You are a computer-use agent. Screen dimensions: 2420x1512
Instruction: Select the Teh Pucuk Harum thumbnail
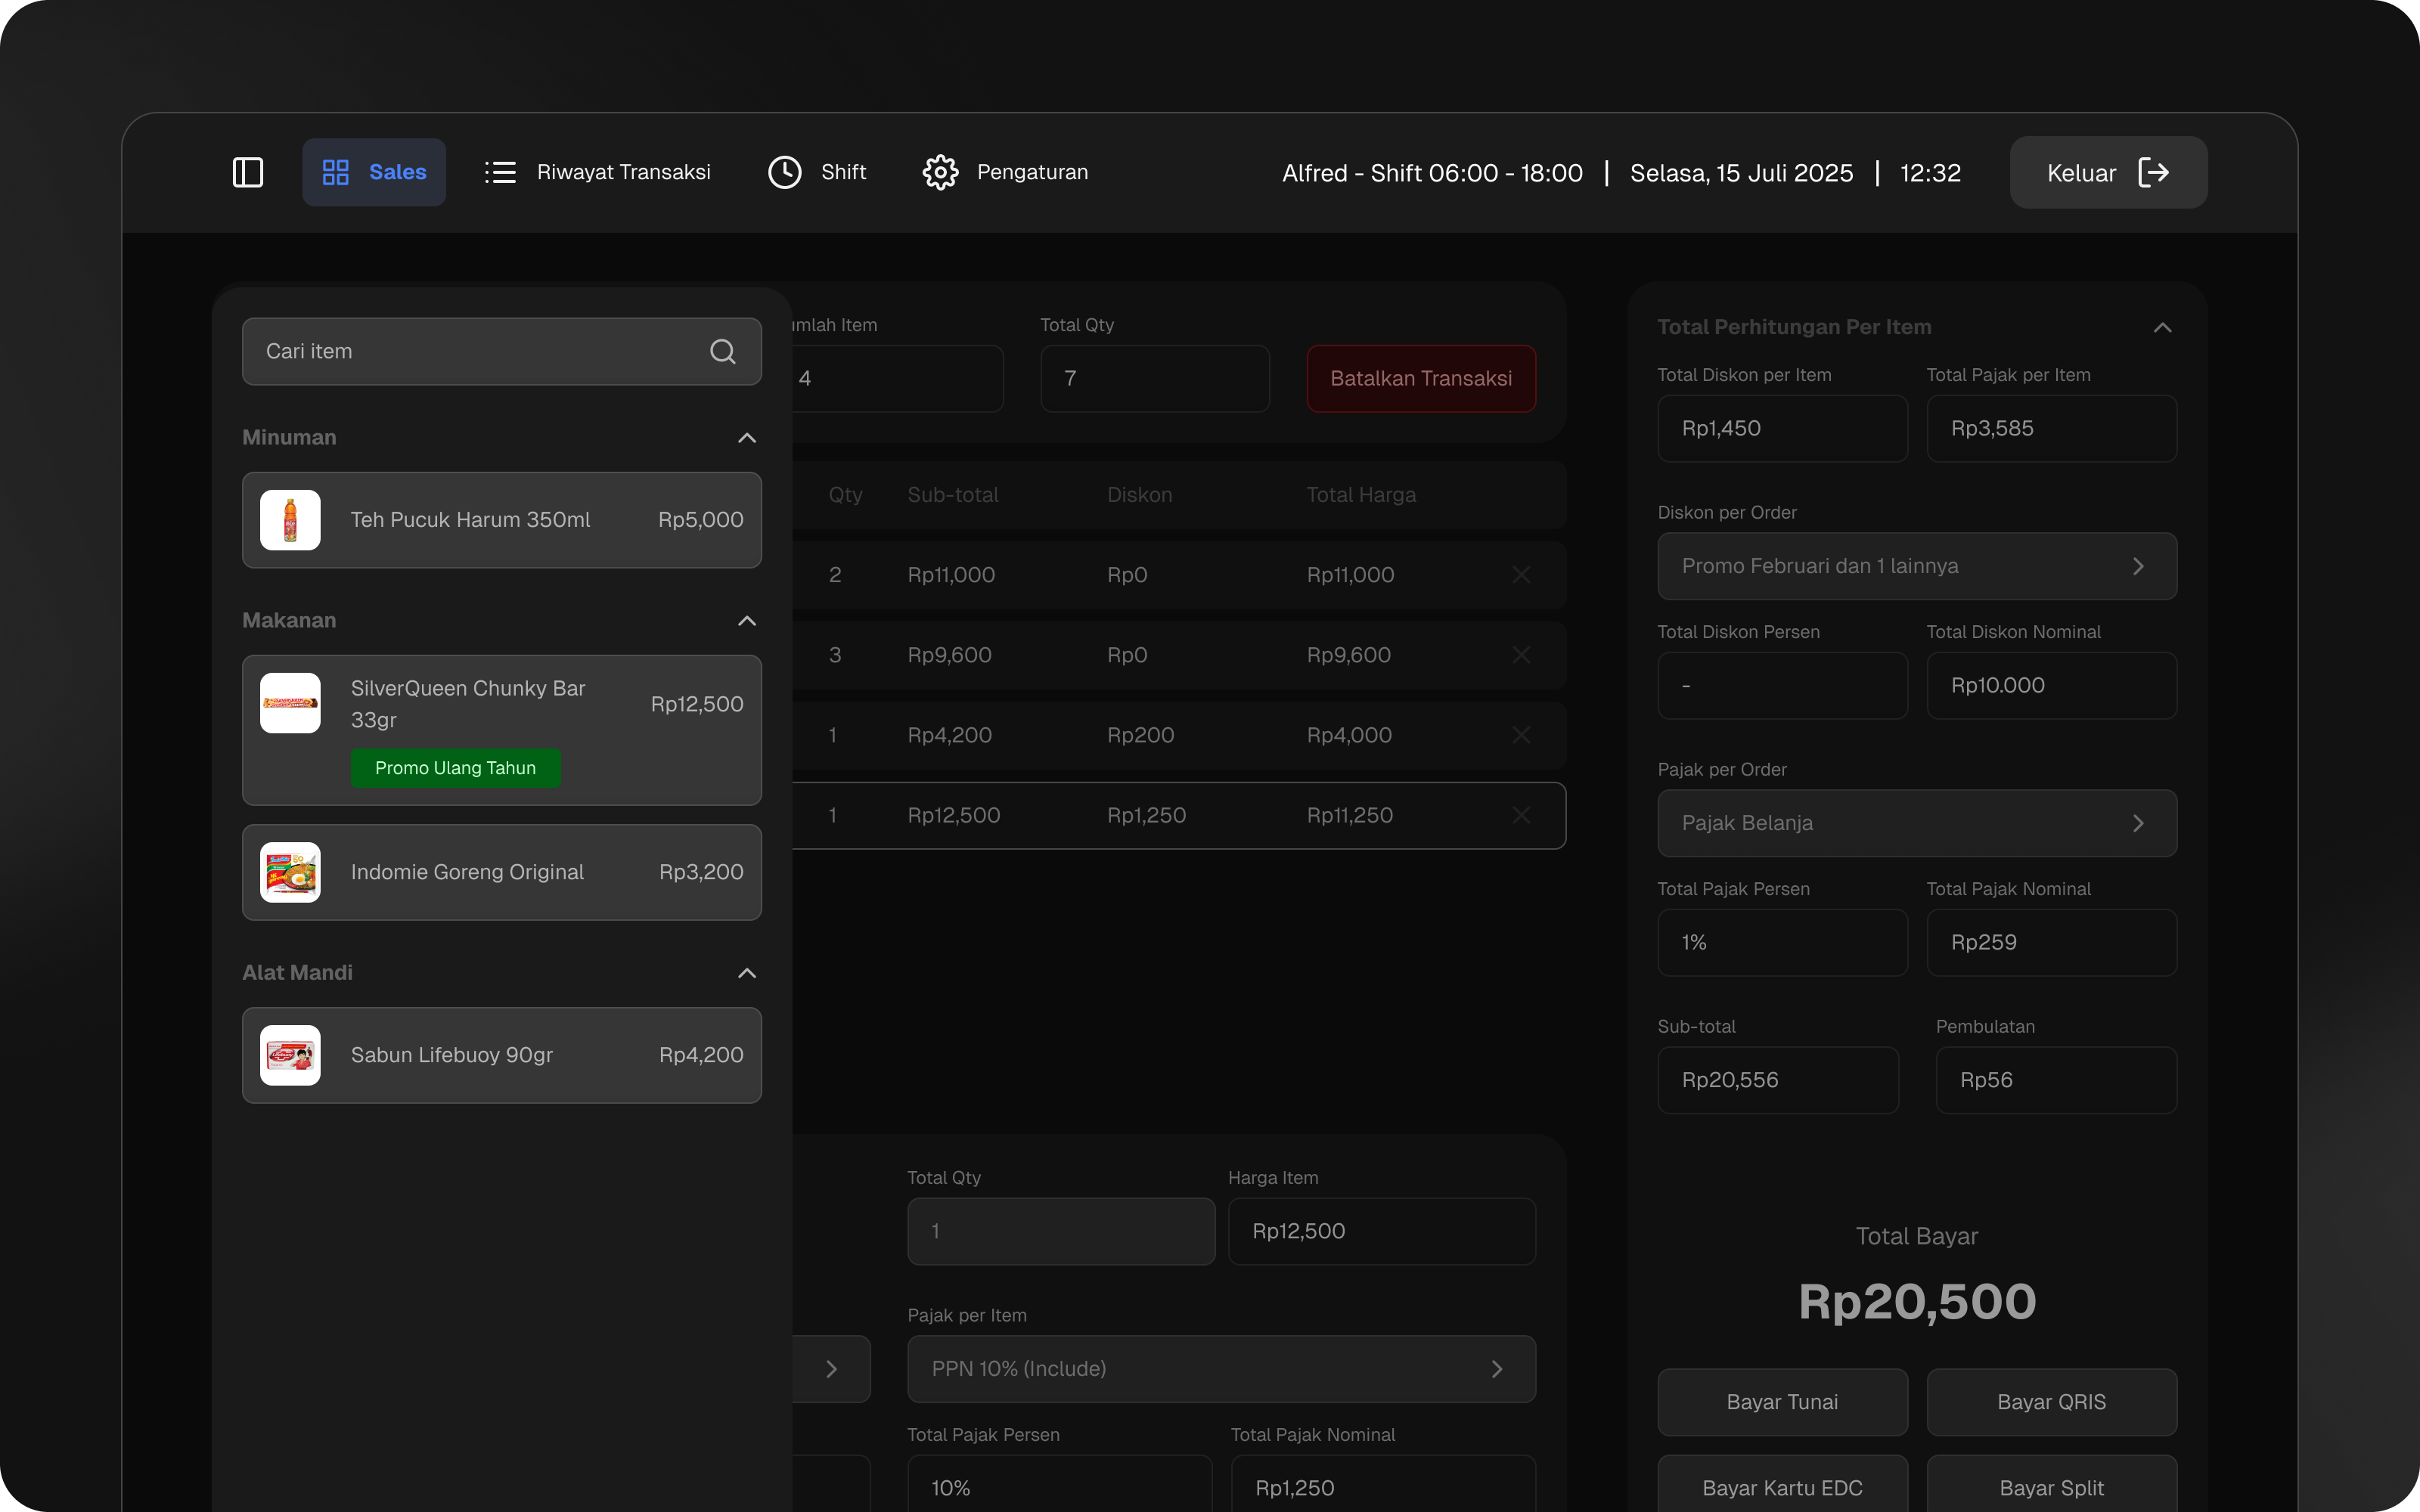[290, 520]
